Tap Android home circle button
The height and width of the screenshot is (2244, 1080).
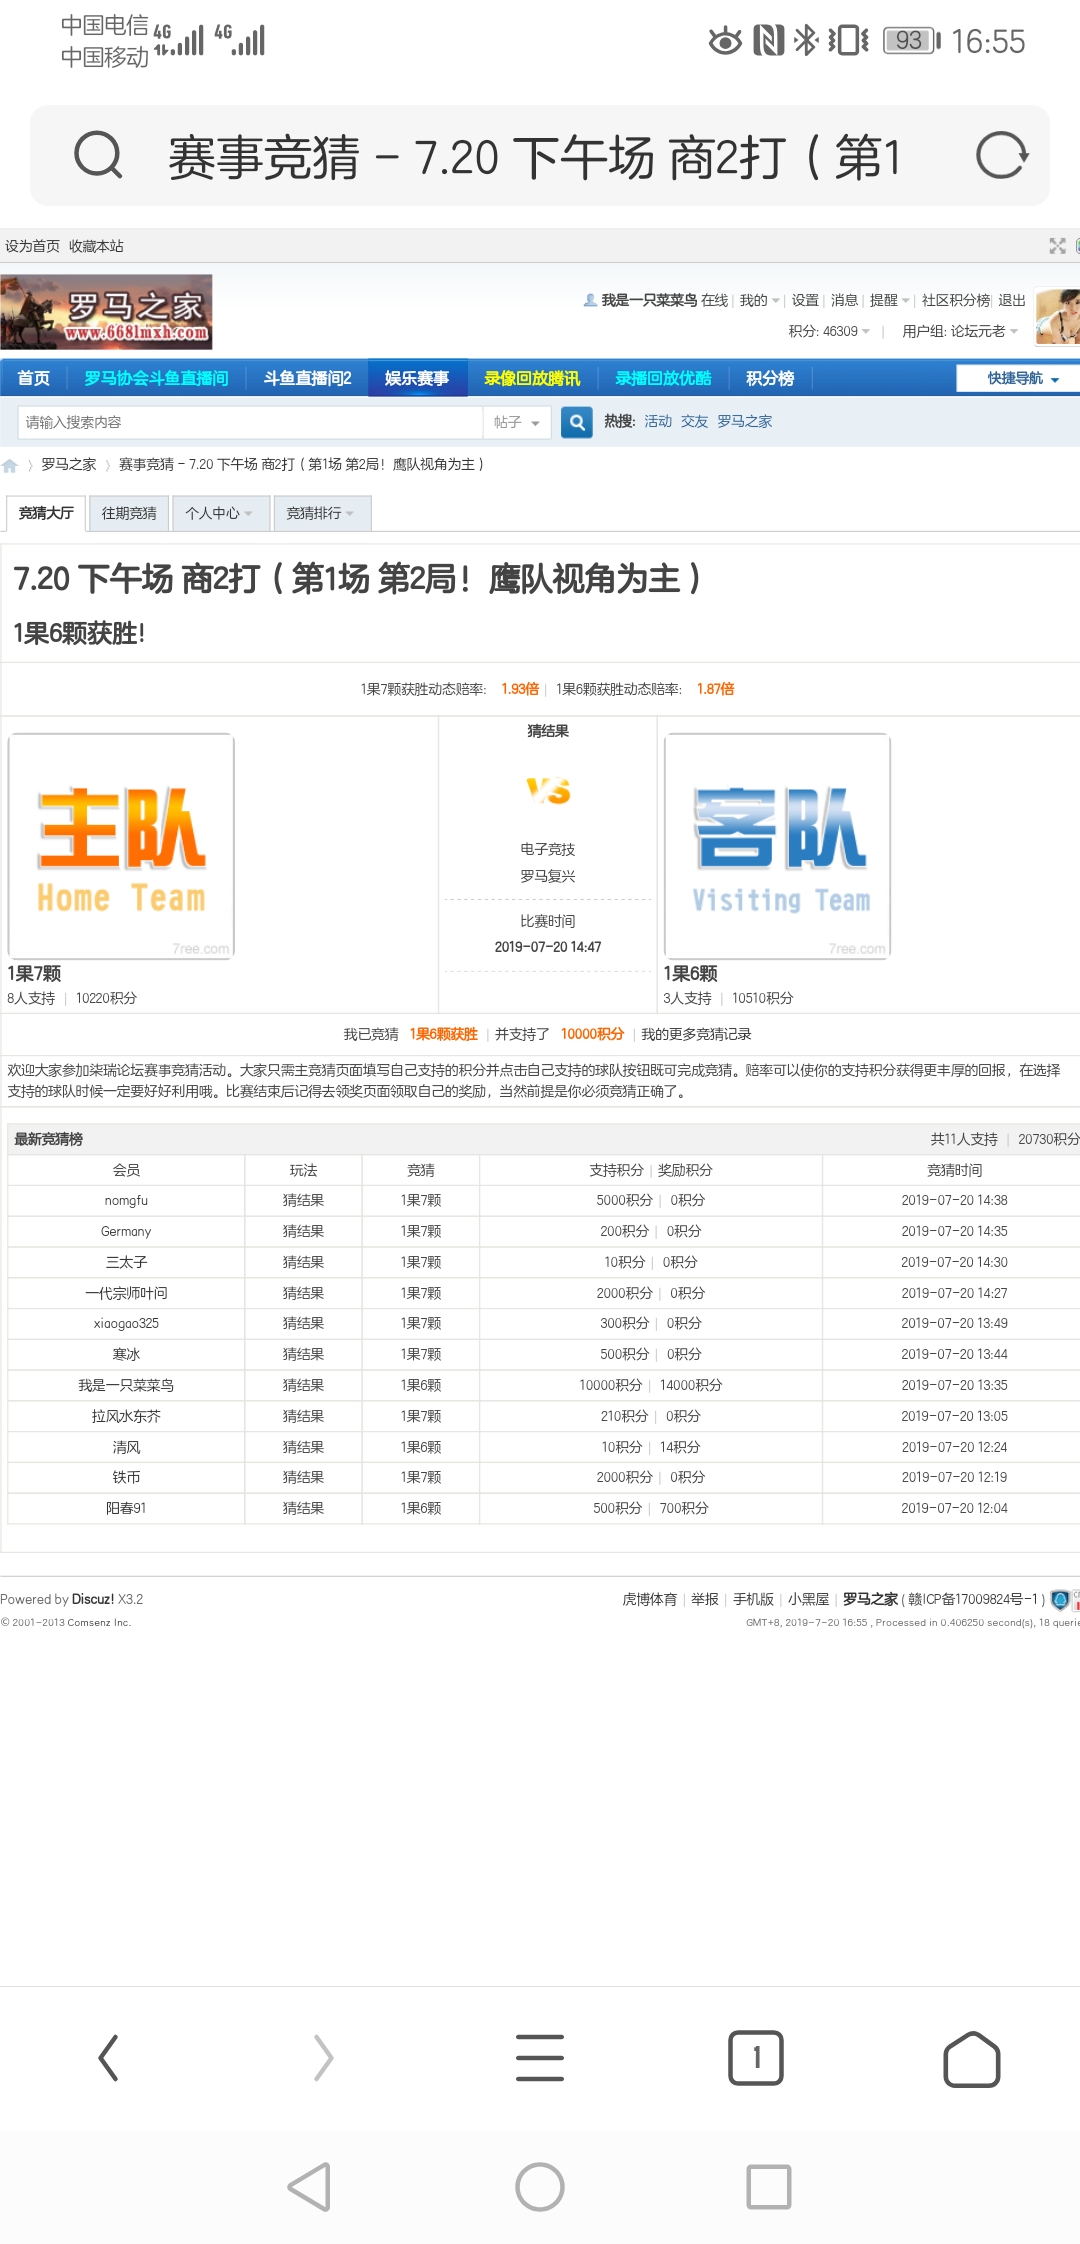click(x=540, y=2187)
